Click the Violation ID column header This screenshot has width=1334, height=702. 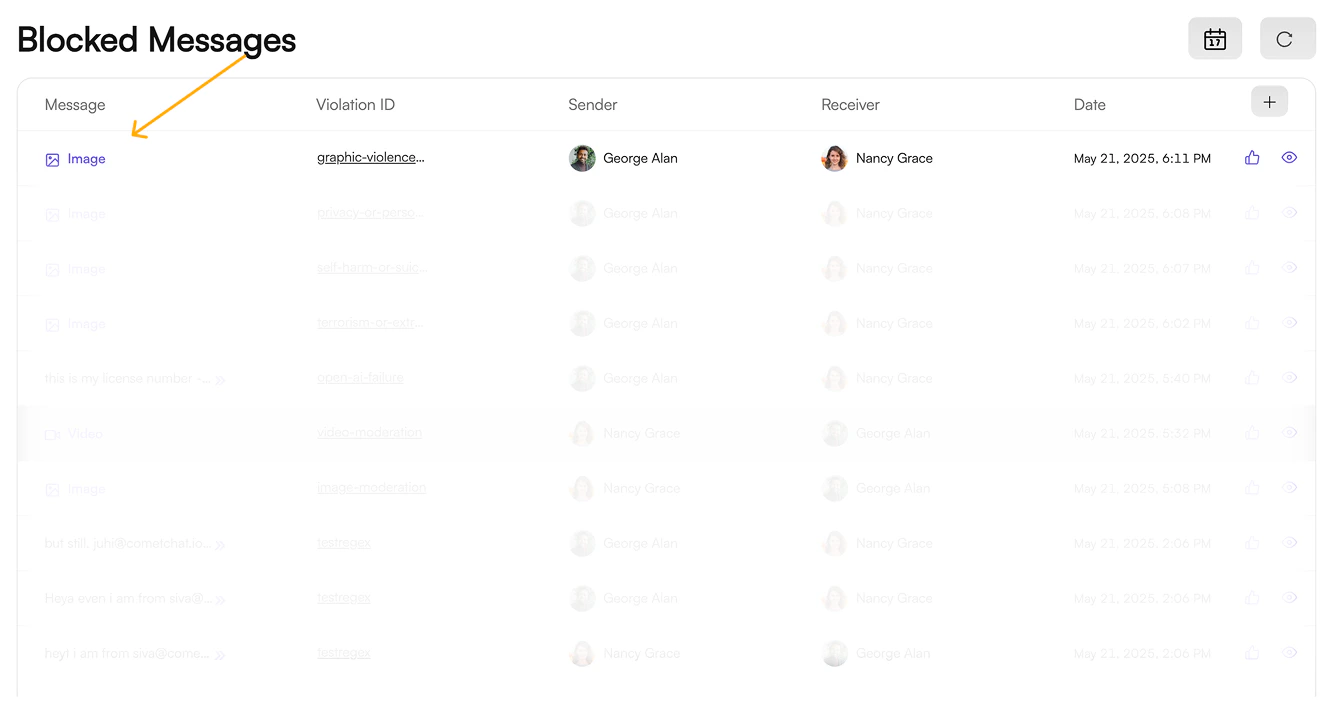point(355,105)
